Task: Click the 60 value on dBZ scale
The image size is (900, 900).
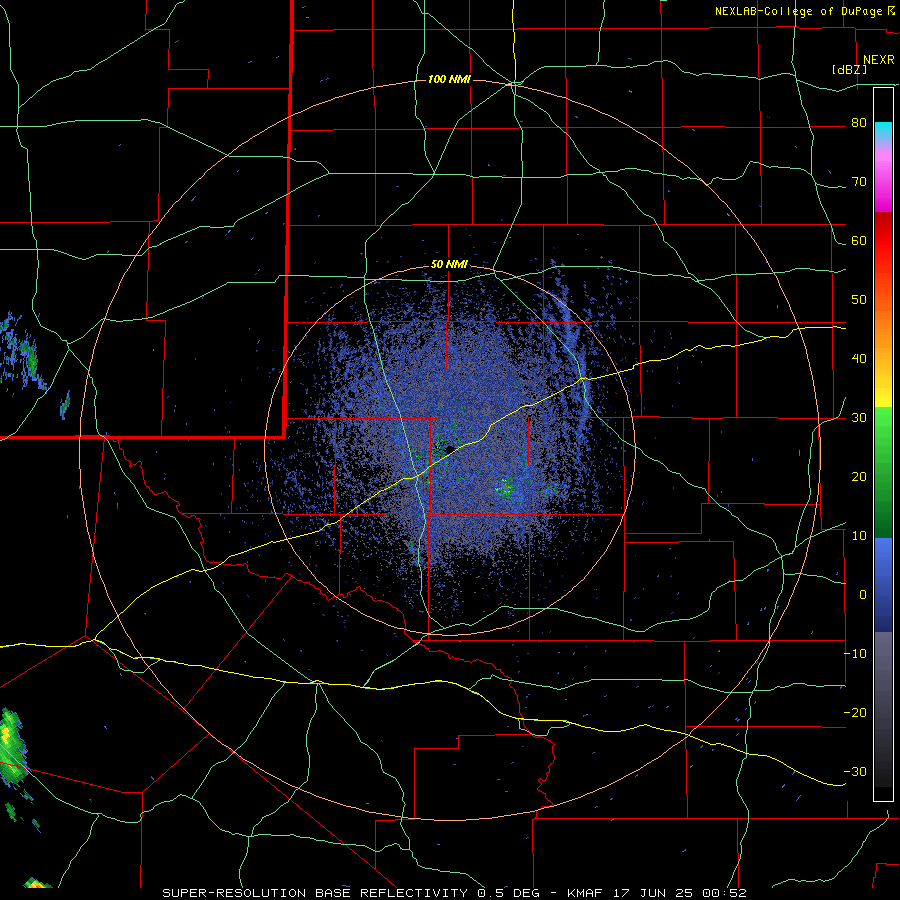Action: 859,241
